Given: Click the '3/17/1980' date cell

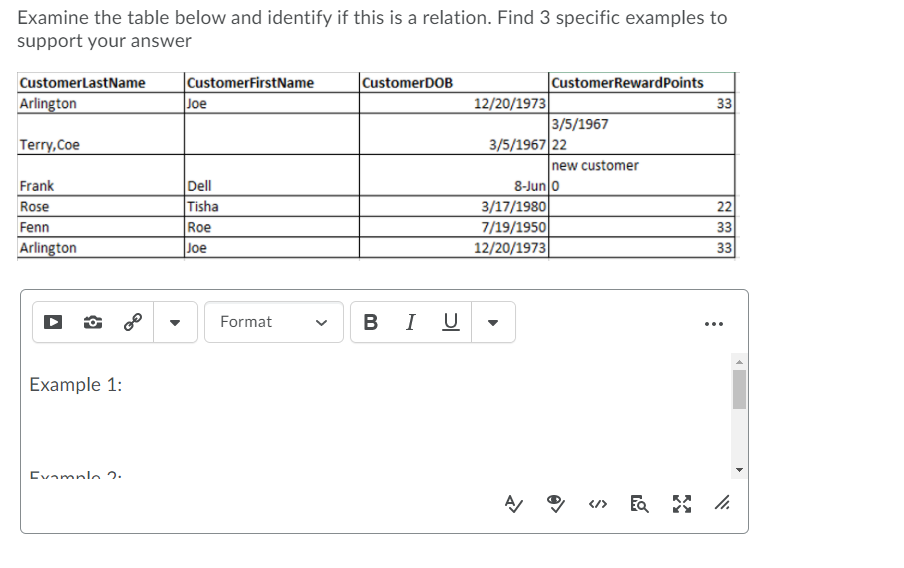Looking at the screenshot, I should (454, 206).
